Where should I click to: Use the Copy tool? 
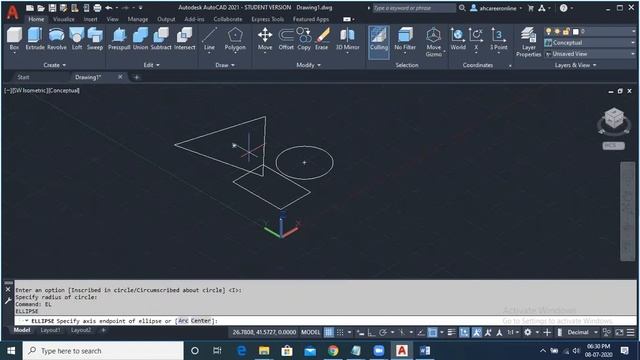(304, 39)
